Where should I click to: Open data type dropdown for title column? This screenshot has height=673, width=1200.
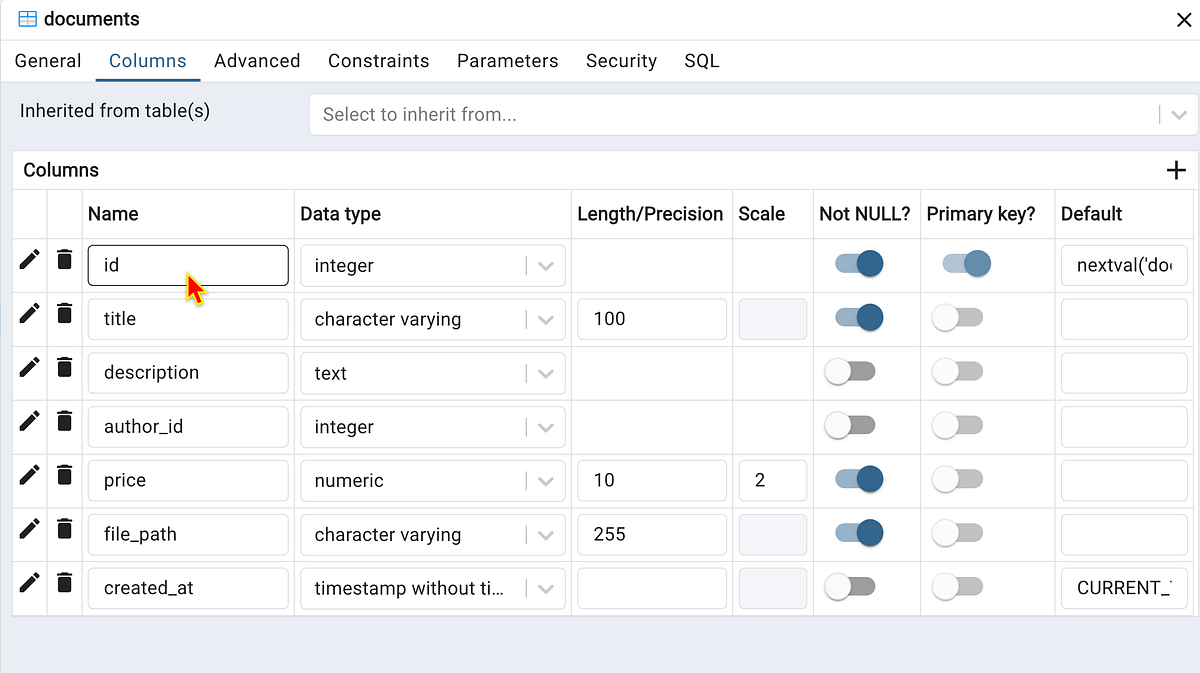point(545,320)
